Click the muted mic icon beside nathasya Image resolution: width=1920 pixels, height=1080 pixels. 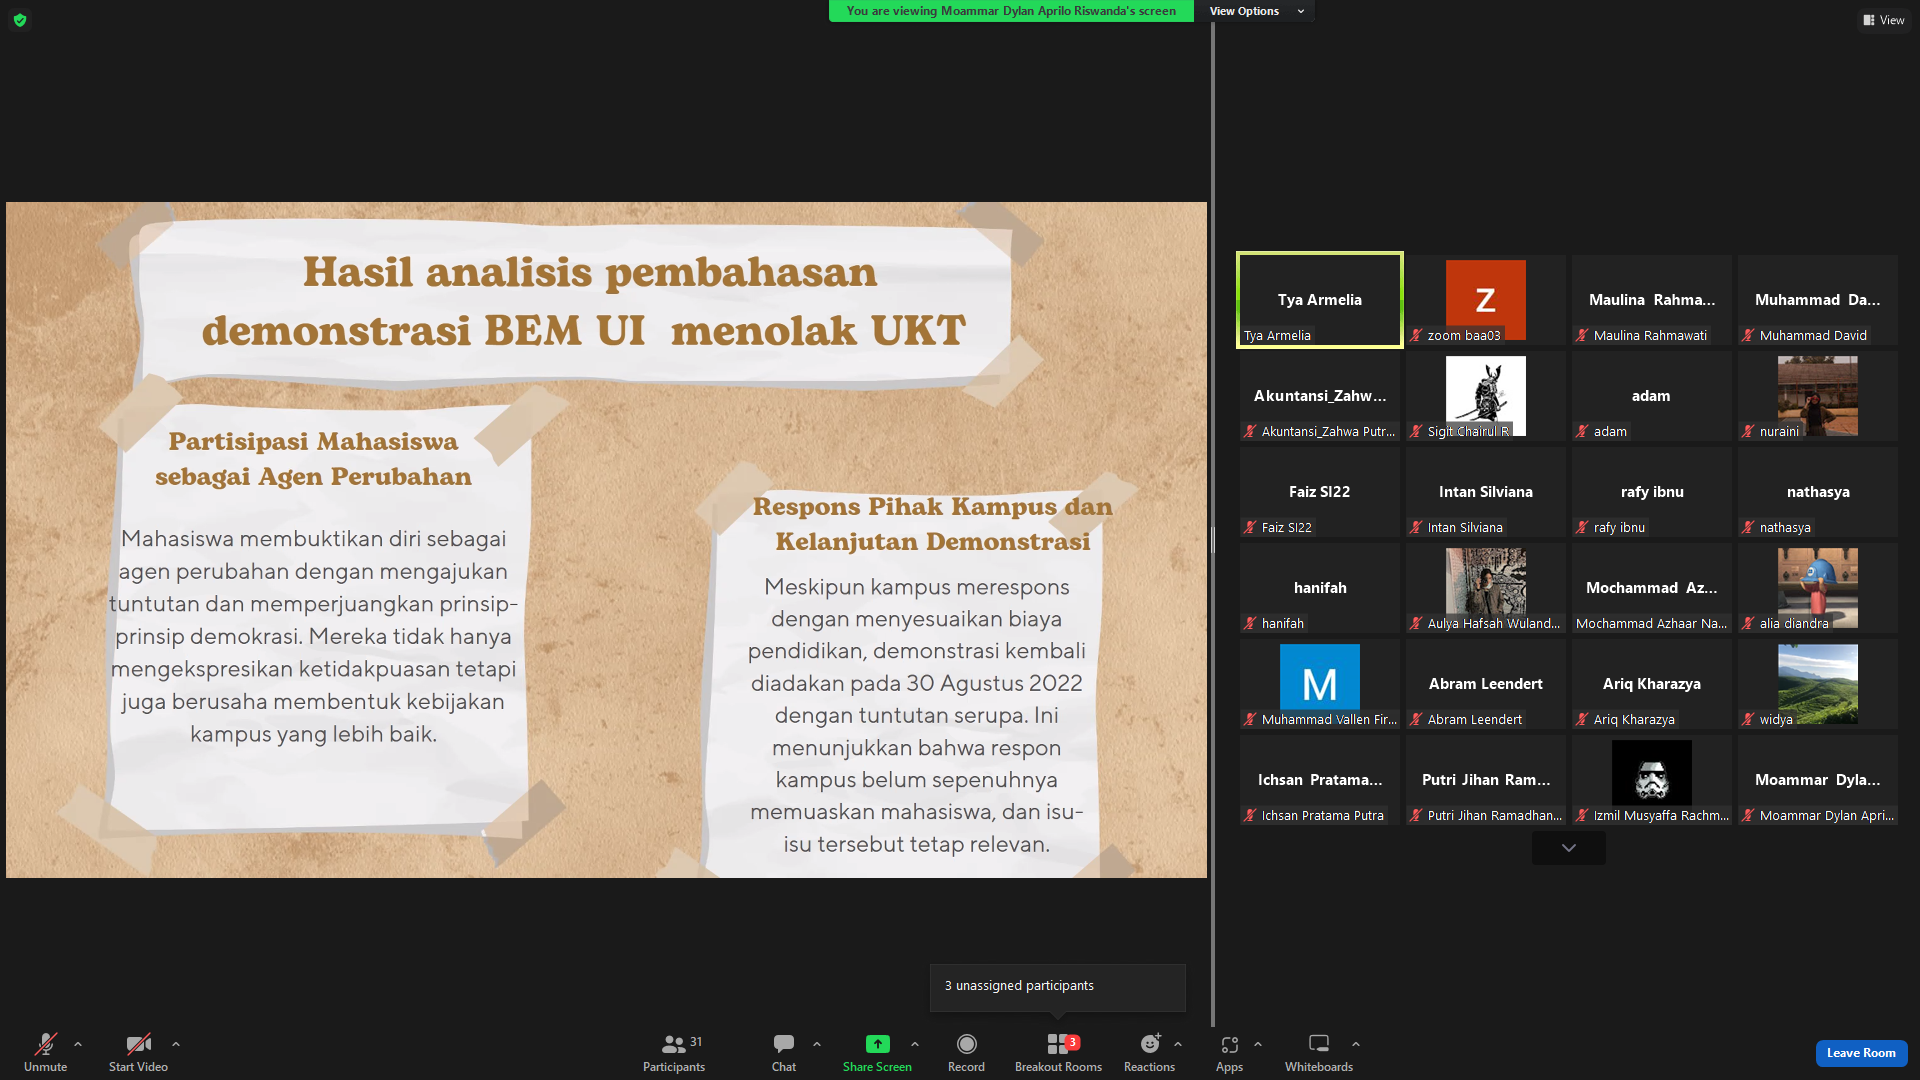(1748, 528)
